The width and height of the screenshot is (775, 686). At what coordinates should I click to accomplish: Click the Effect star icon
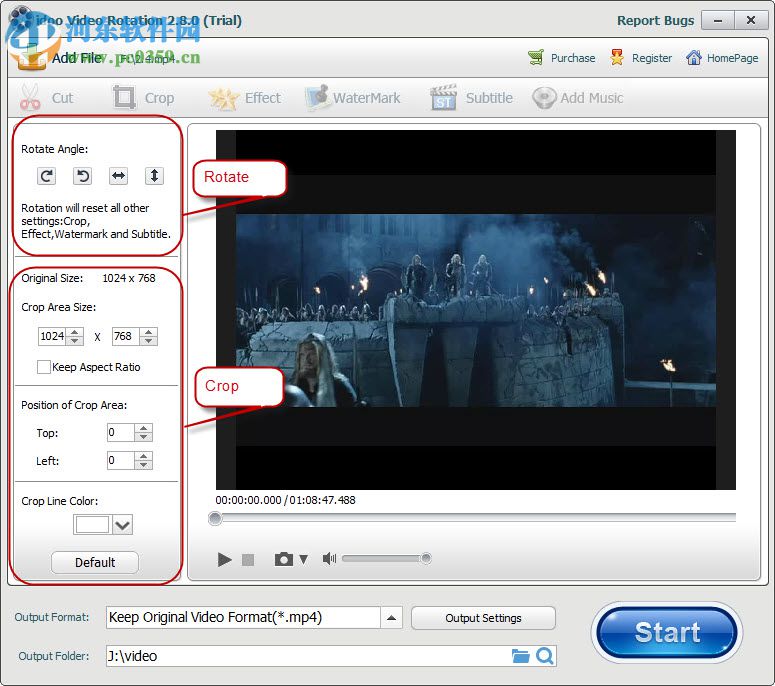click(x=223, y=98)
